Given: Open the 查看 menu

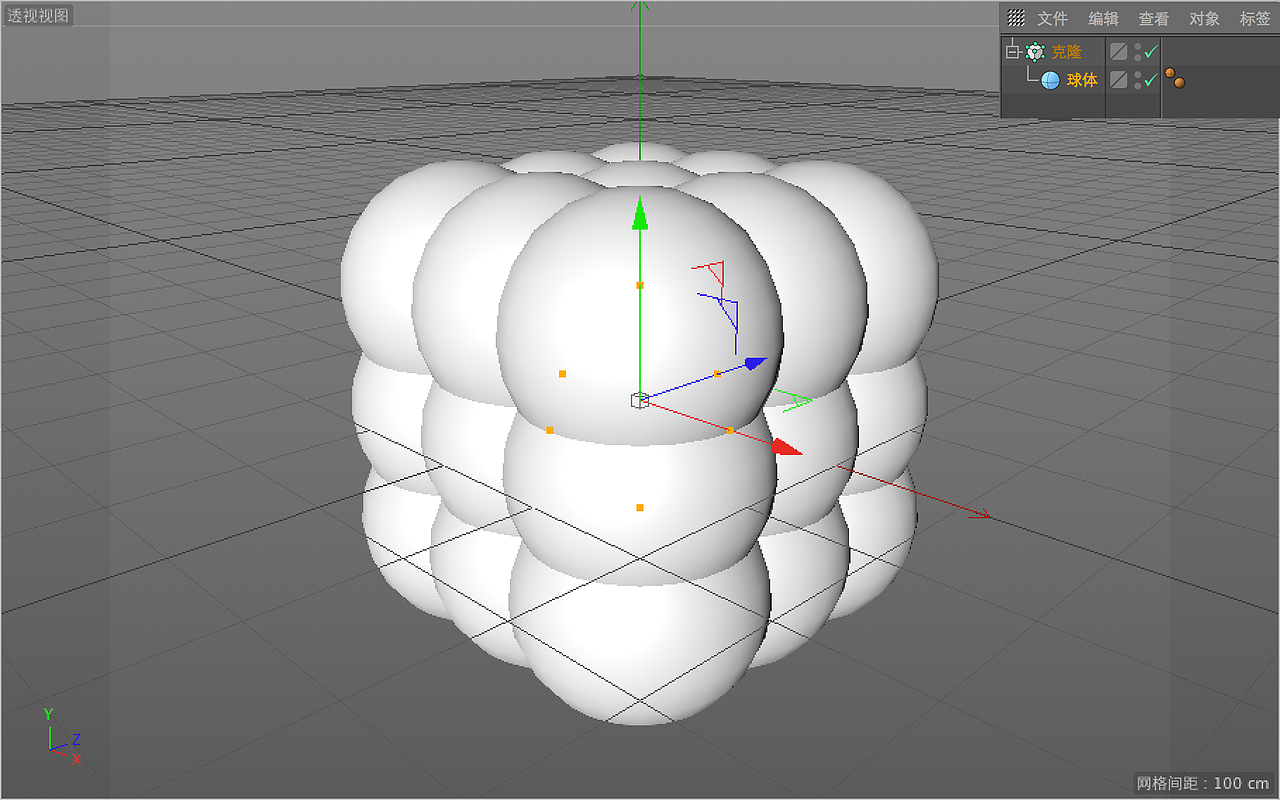Looking at the screenshot, I should [x=1153, y=19].
